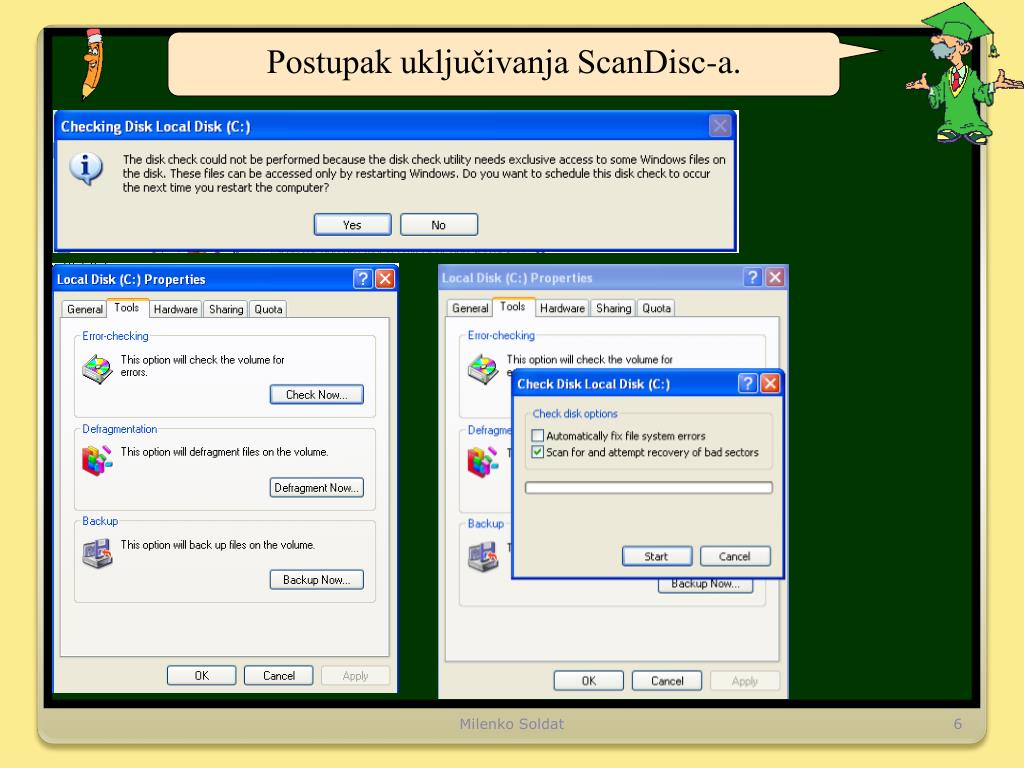
Task: Click the help question mark on Check Disk dialog
Action: [748, 383]
